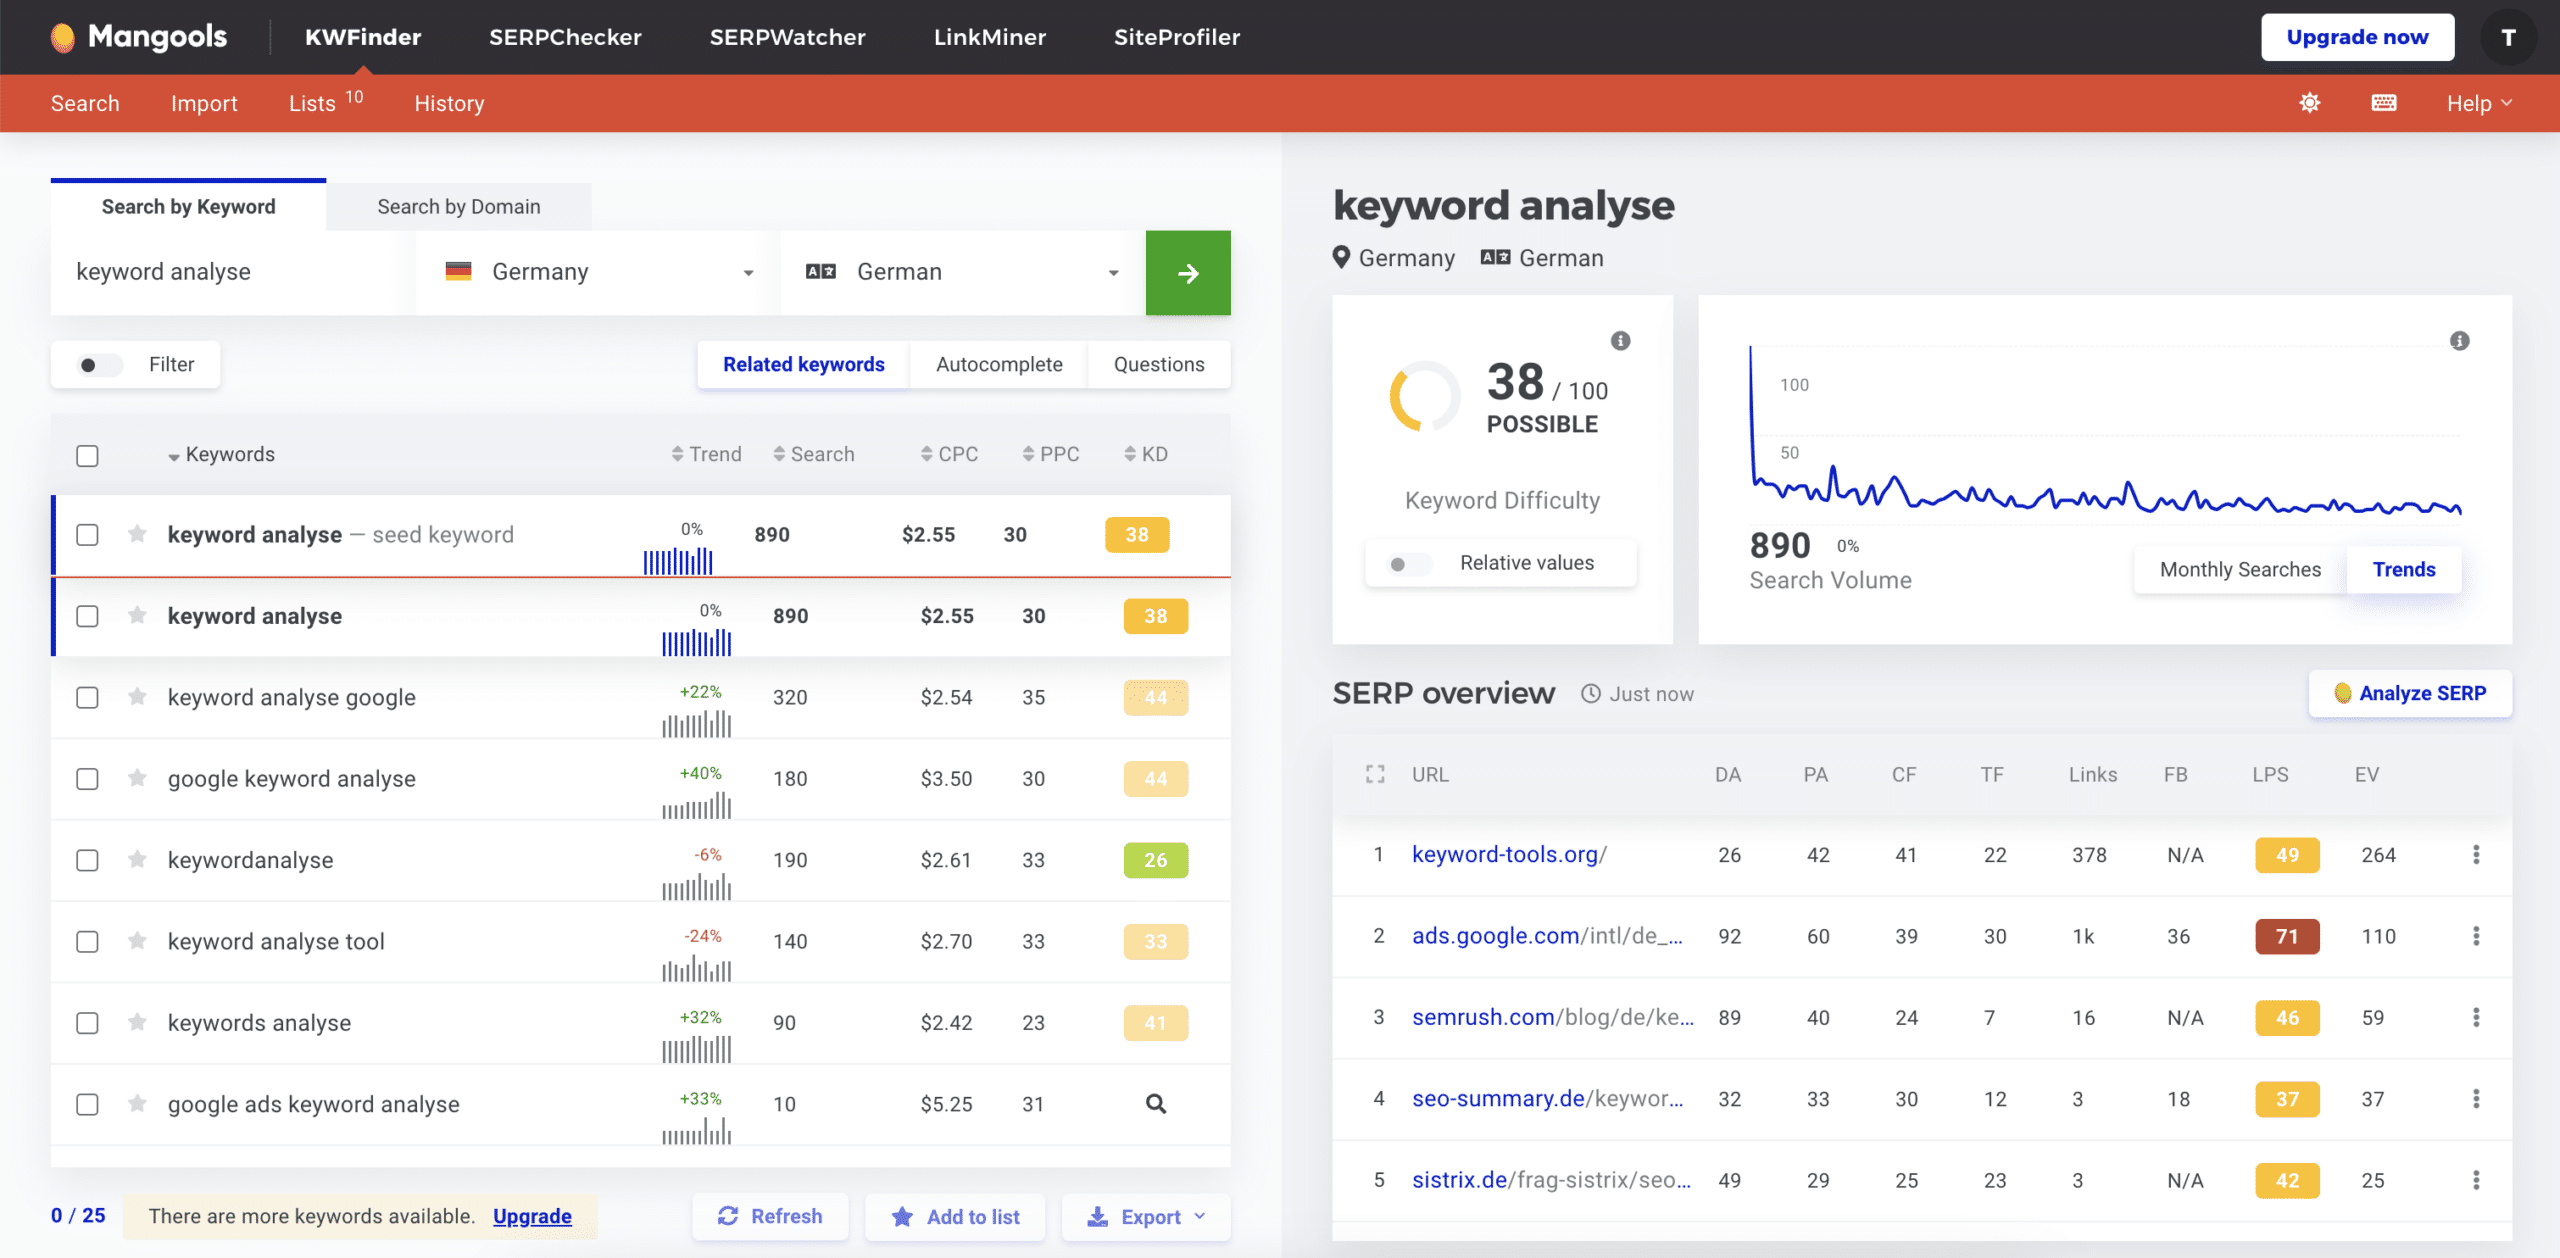Click the search volume chart info icon

2460,341
